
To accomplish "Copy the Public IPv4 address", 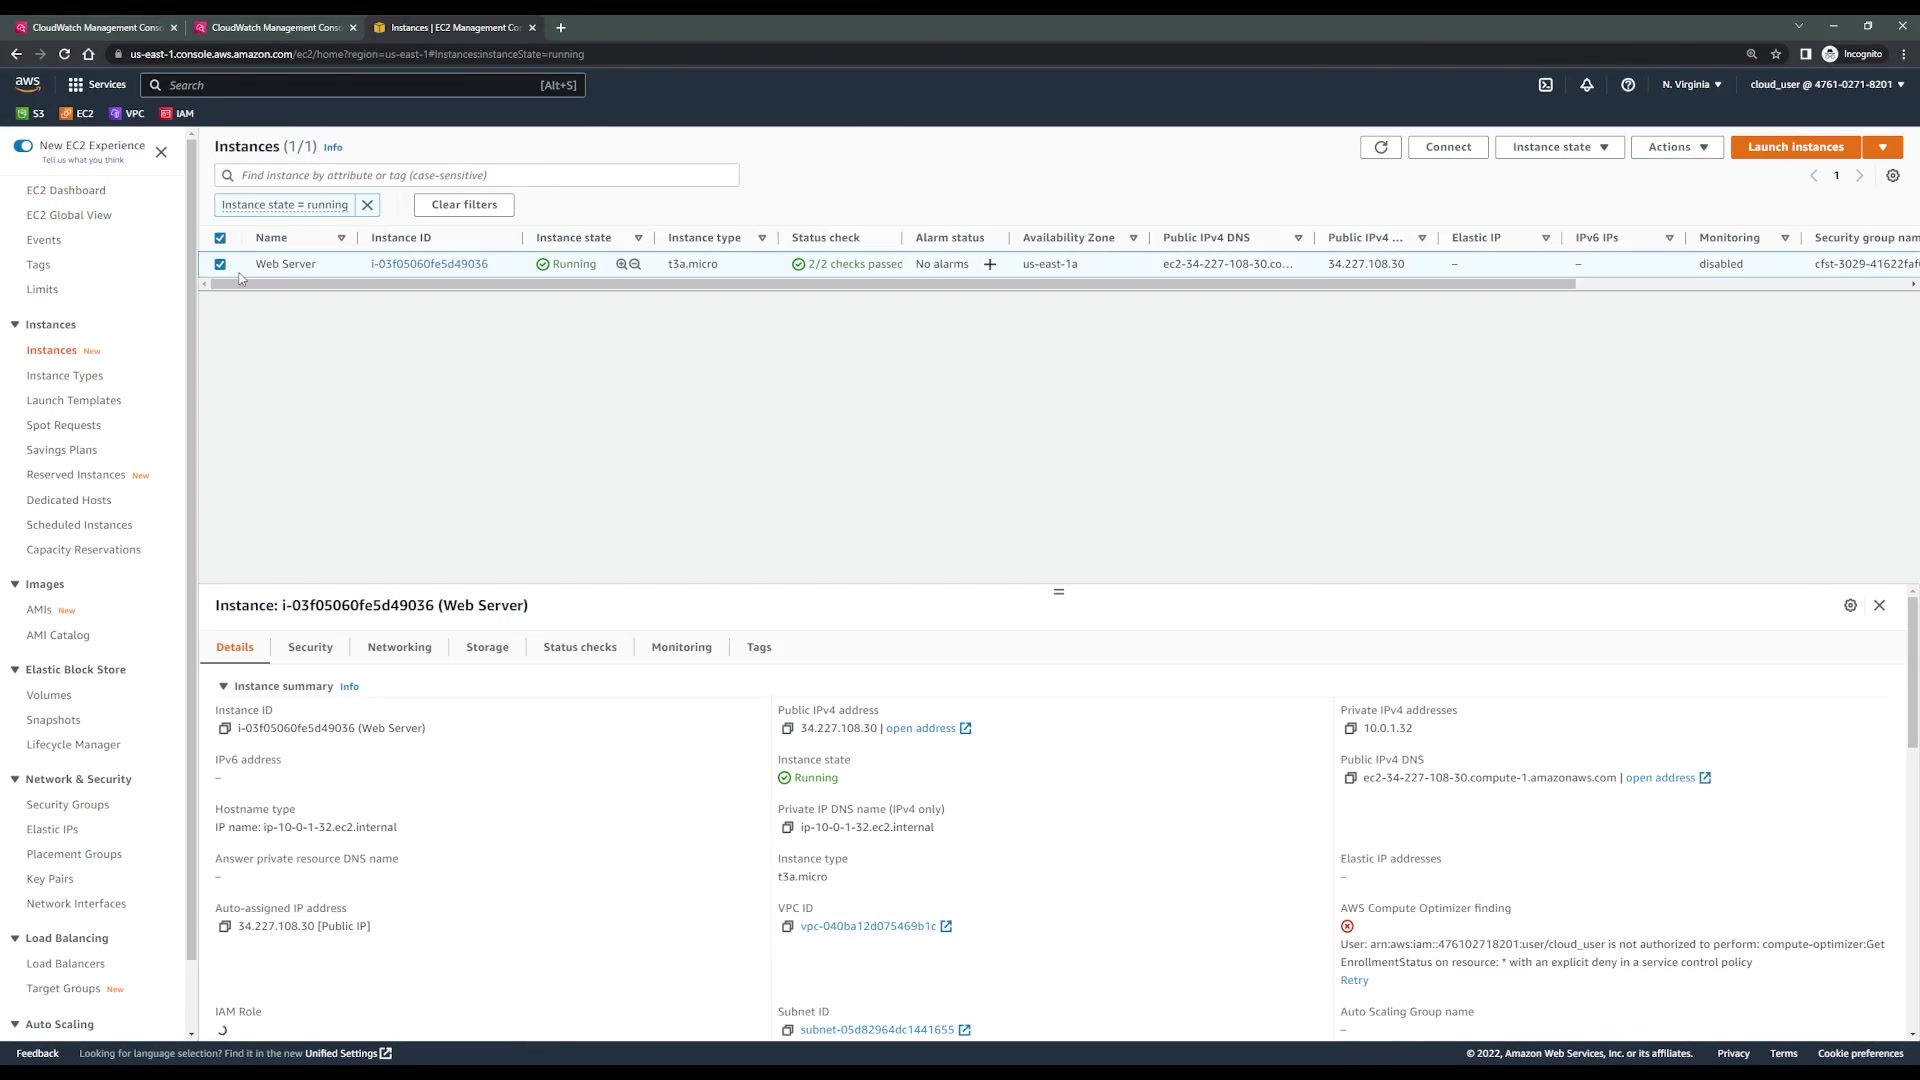I will [787, 729].
